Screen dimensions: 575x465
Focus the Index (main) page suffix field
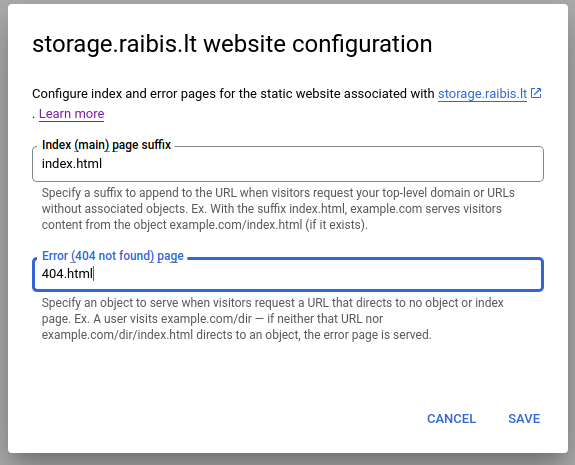coord(288,164)
